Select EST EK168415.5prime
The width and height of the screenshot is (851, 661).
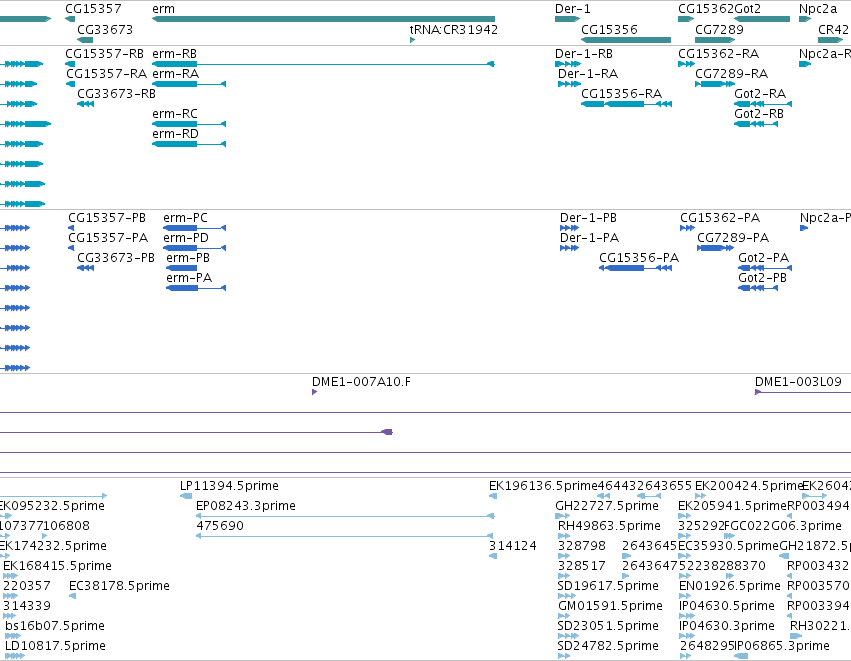click(x=57, y=566)
